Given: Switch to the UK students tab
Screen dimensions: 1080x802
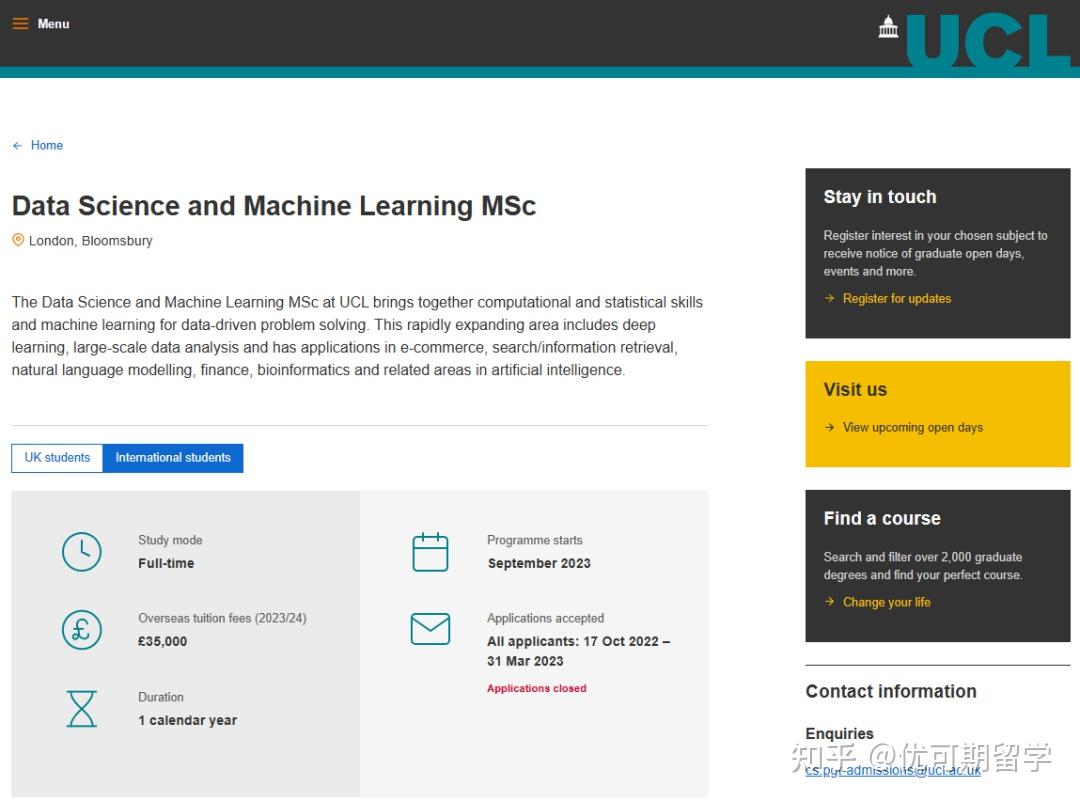Looking at the screenshot, I should pyautogui.click(x=56, y=457).
